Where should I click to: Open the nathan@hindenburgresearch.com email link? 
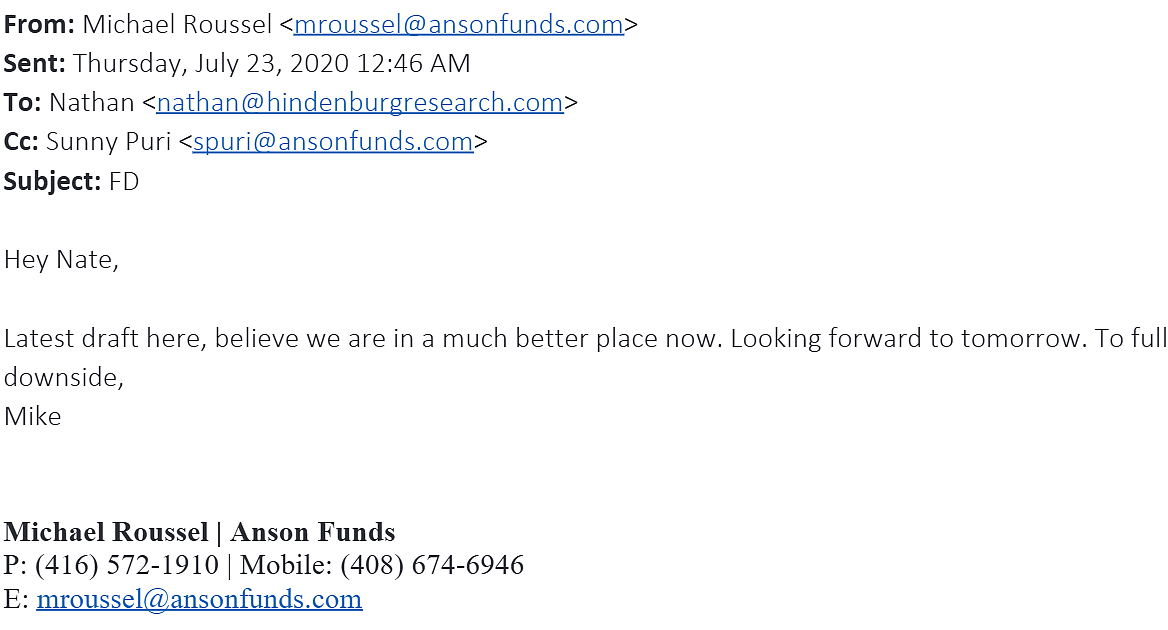click(360, 103)
